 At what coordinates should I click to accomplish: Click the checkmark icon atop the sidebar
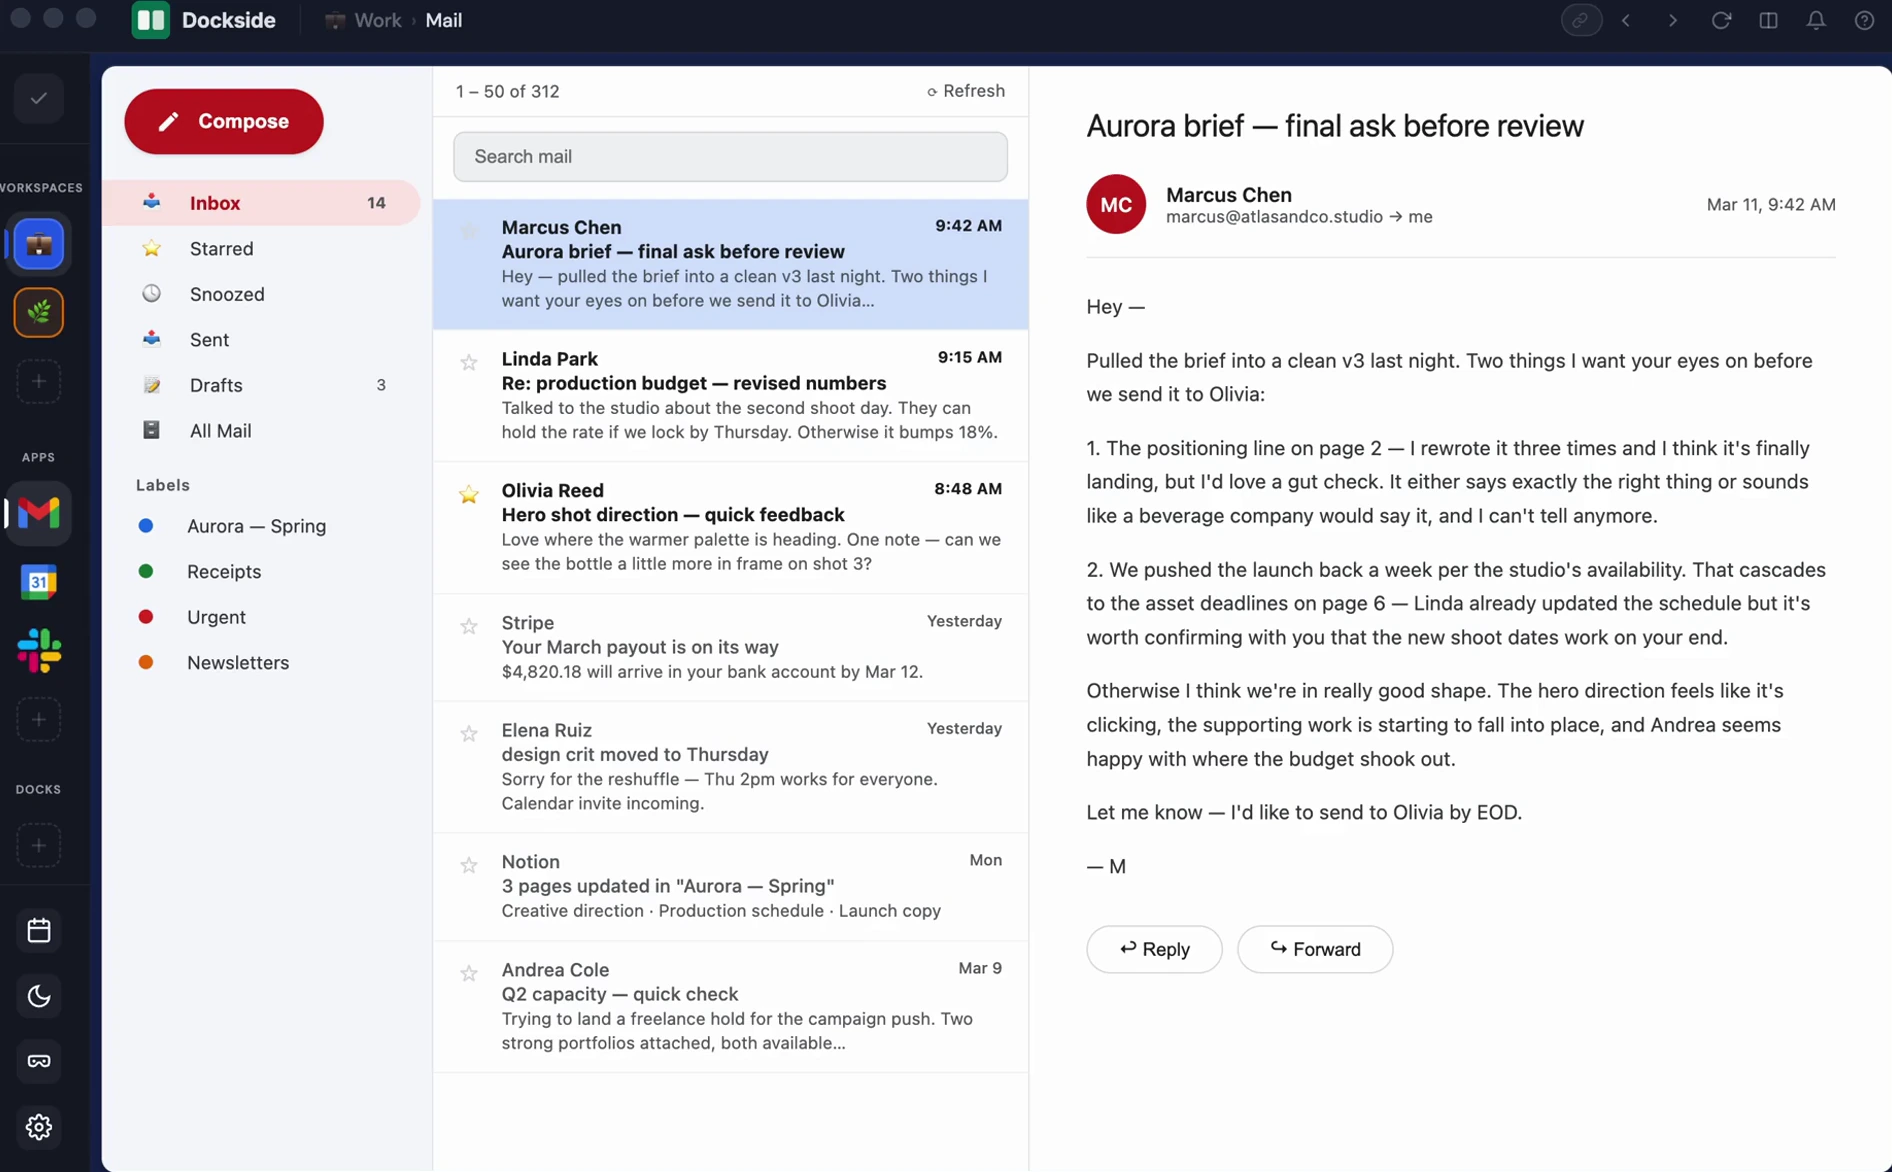39,98
